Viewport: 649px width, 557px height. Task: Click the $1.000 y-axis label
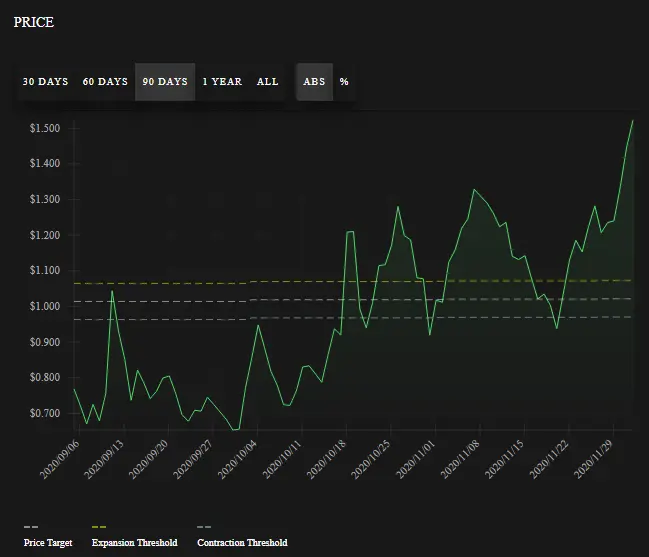click(x=45, y=306)
